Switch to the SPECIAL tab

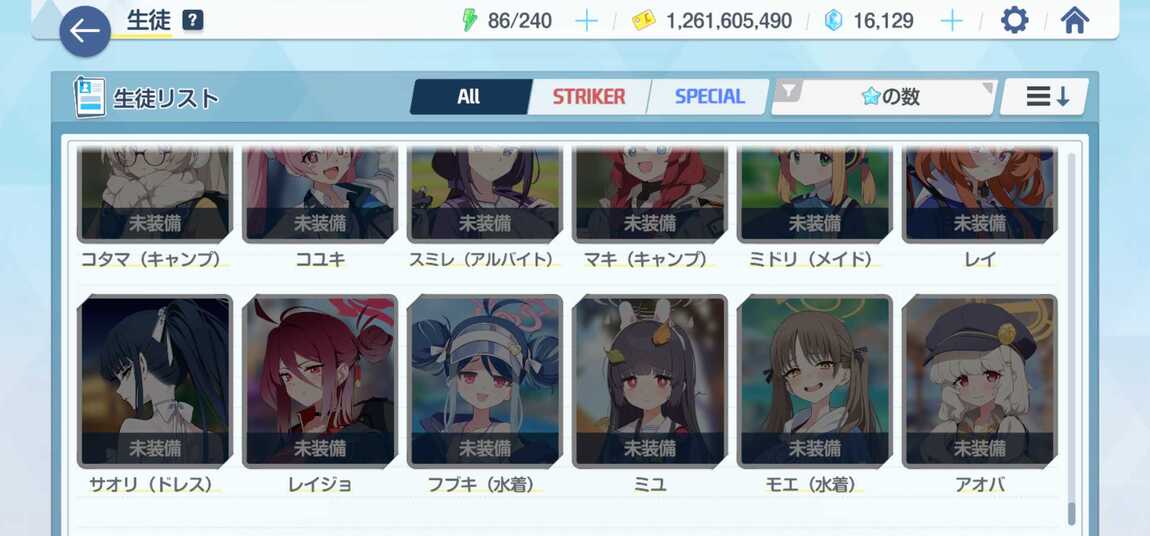pyautogui.click(x=709, y=97)
